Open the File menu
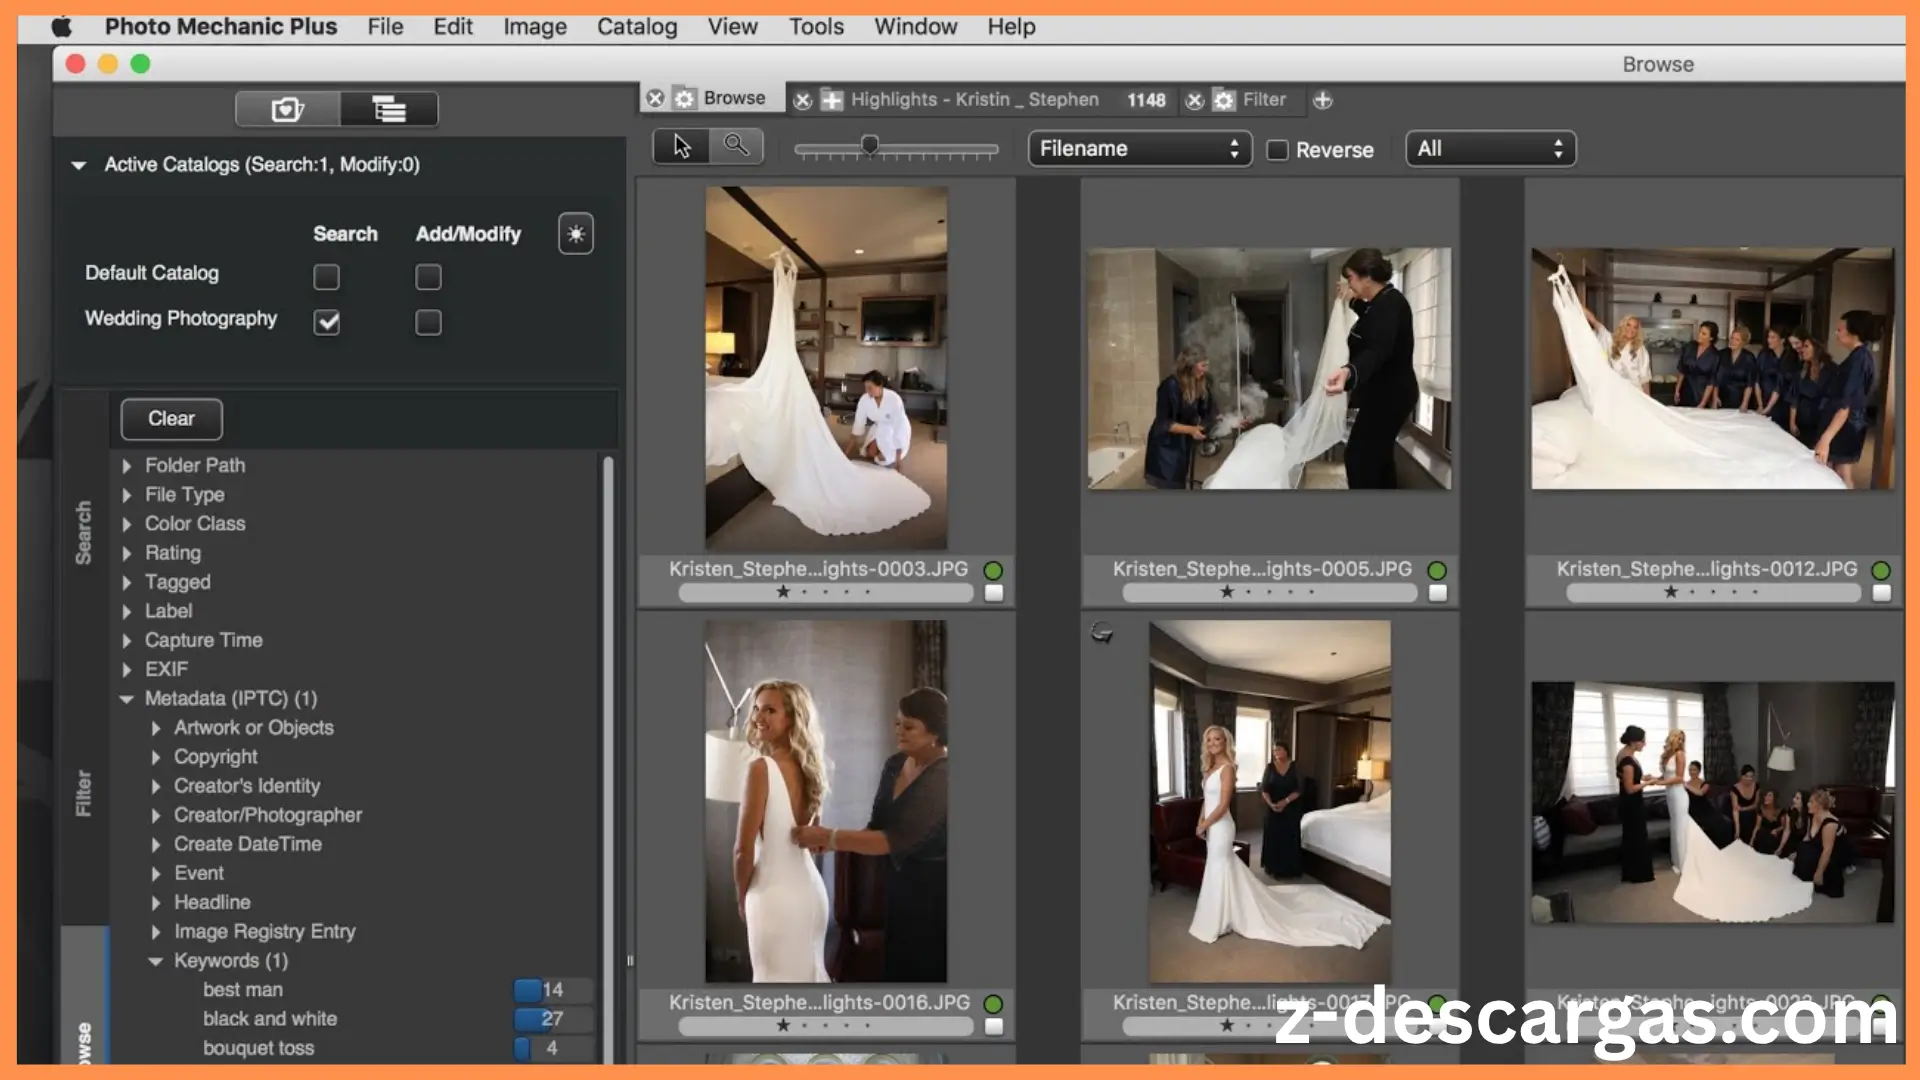The height and width of the screenshot is (1080, 1920). [385, 27]
